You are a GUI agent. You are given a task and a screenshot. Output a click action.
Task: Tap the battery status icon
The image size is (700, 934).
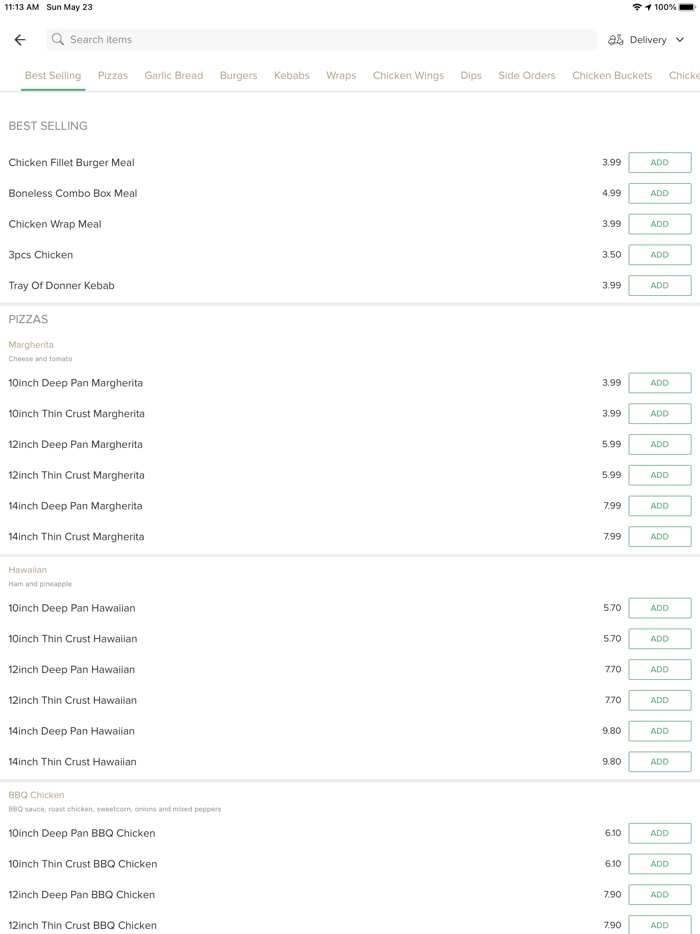click(x=687, y=7)
